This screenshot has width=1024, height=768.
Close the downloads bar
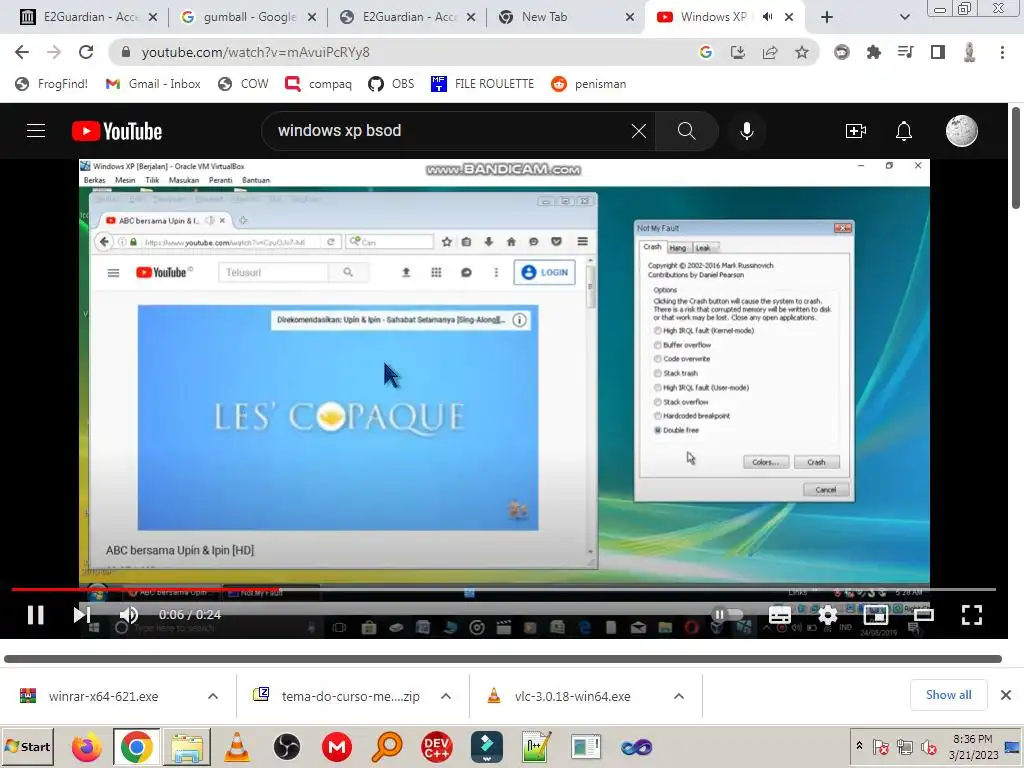(1006, 695)
